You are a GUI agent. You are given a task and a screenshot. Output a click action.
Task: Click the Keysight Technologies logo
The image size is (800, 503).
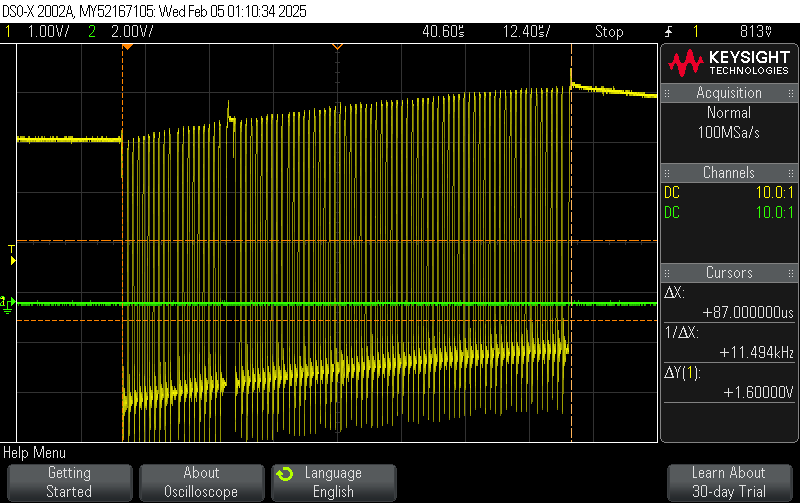coord(728,63)
